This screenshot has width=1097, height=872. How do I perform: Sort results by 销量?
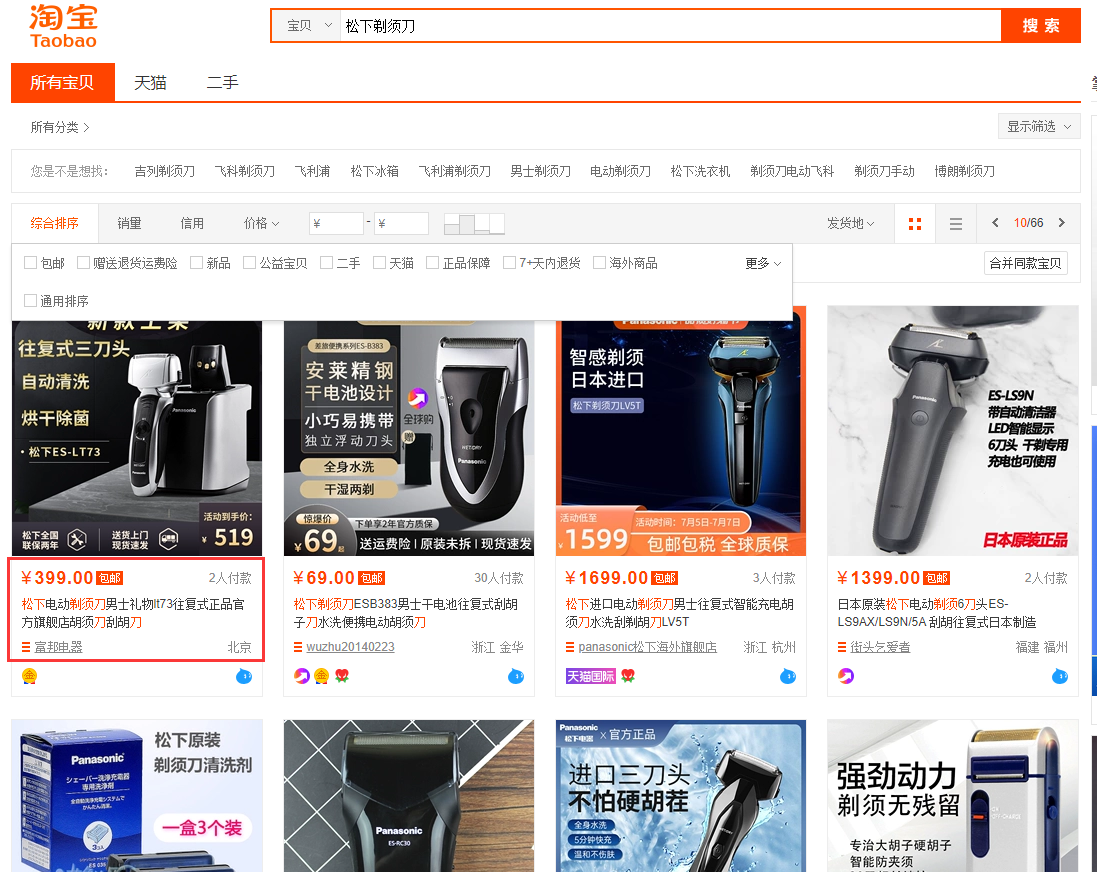[129, 223]
